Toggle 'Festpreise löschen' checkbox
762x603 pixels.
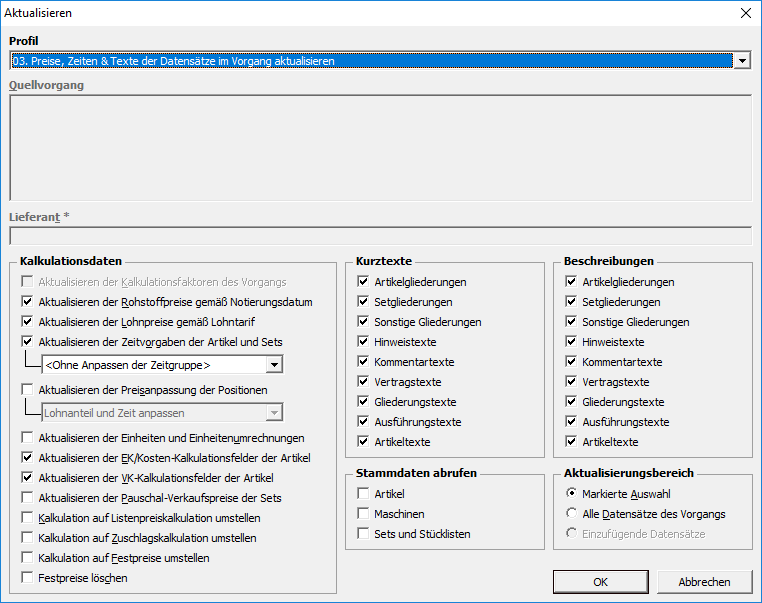[28, 578]
